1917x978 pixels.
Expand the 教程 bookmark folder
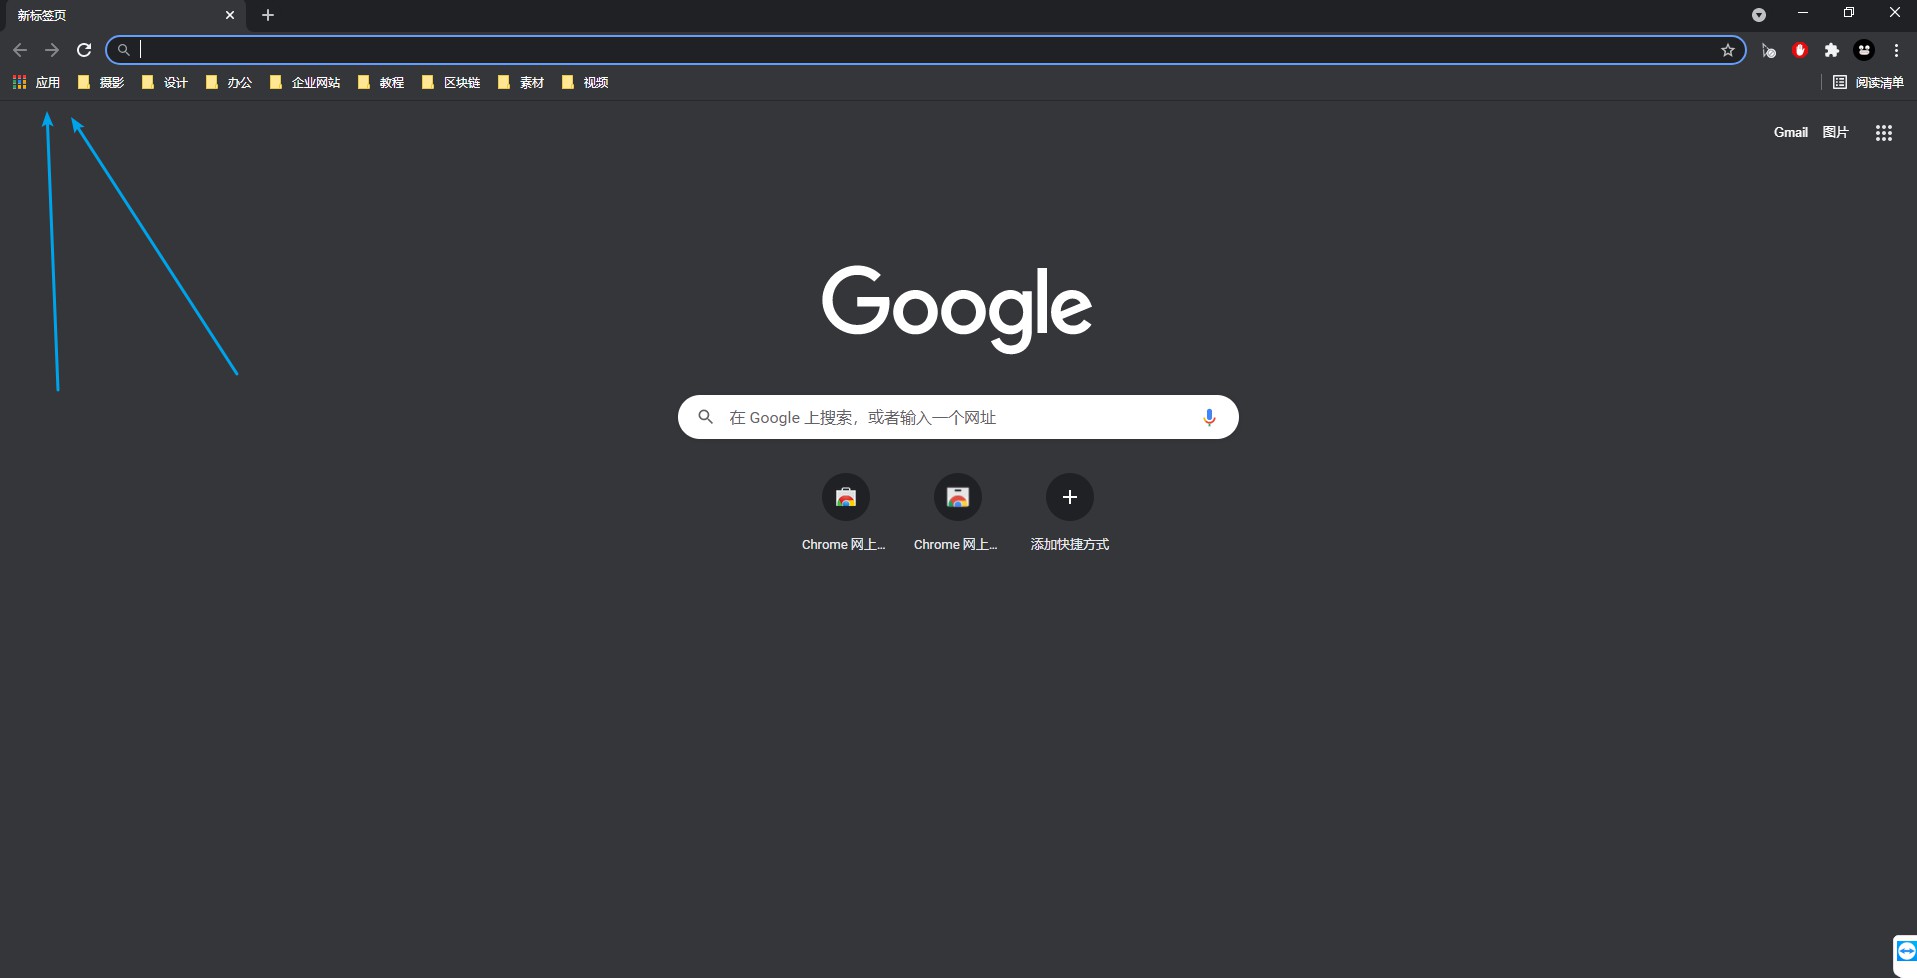[381, 82]
